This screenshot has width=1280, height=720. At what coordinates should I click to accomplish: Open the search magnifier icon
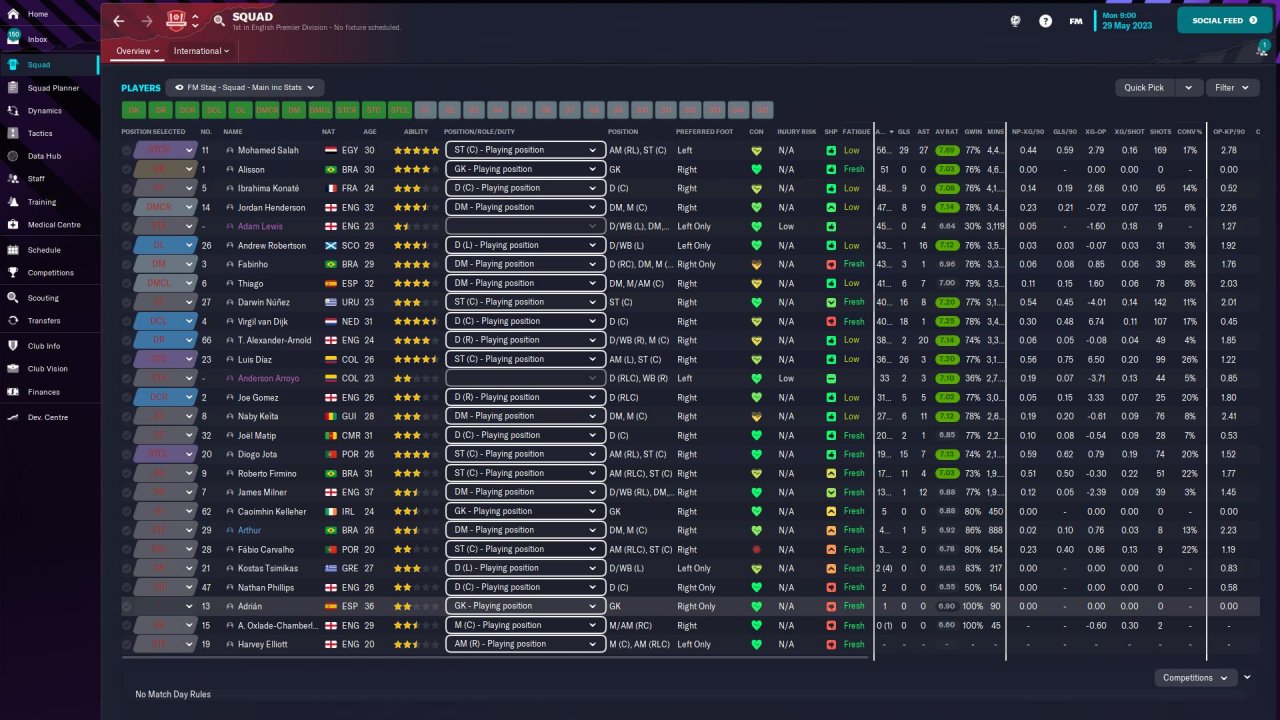[219, 21]
